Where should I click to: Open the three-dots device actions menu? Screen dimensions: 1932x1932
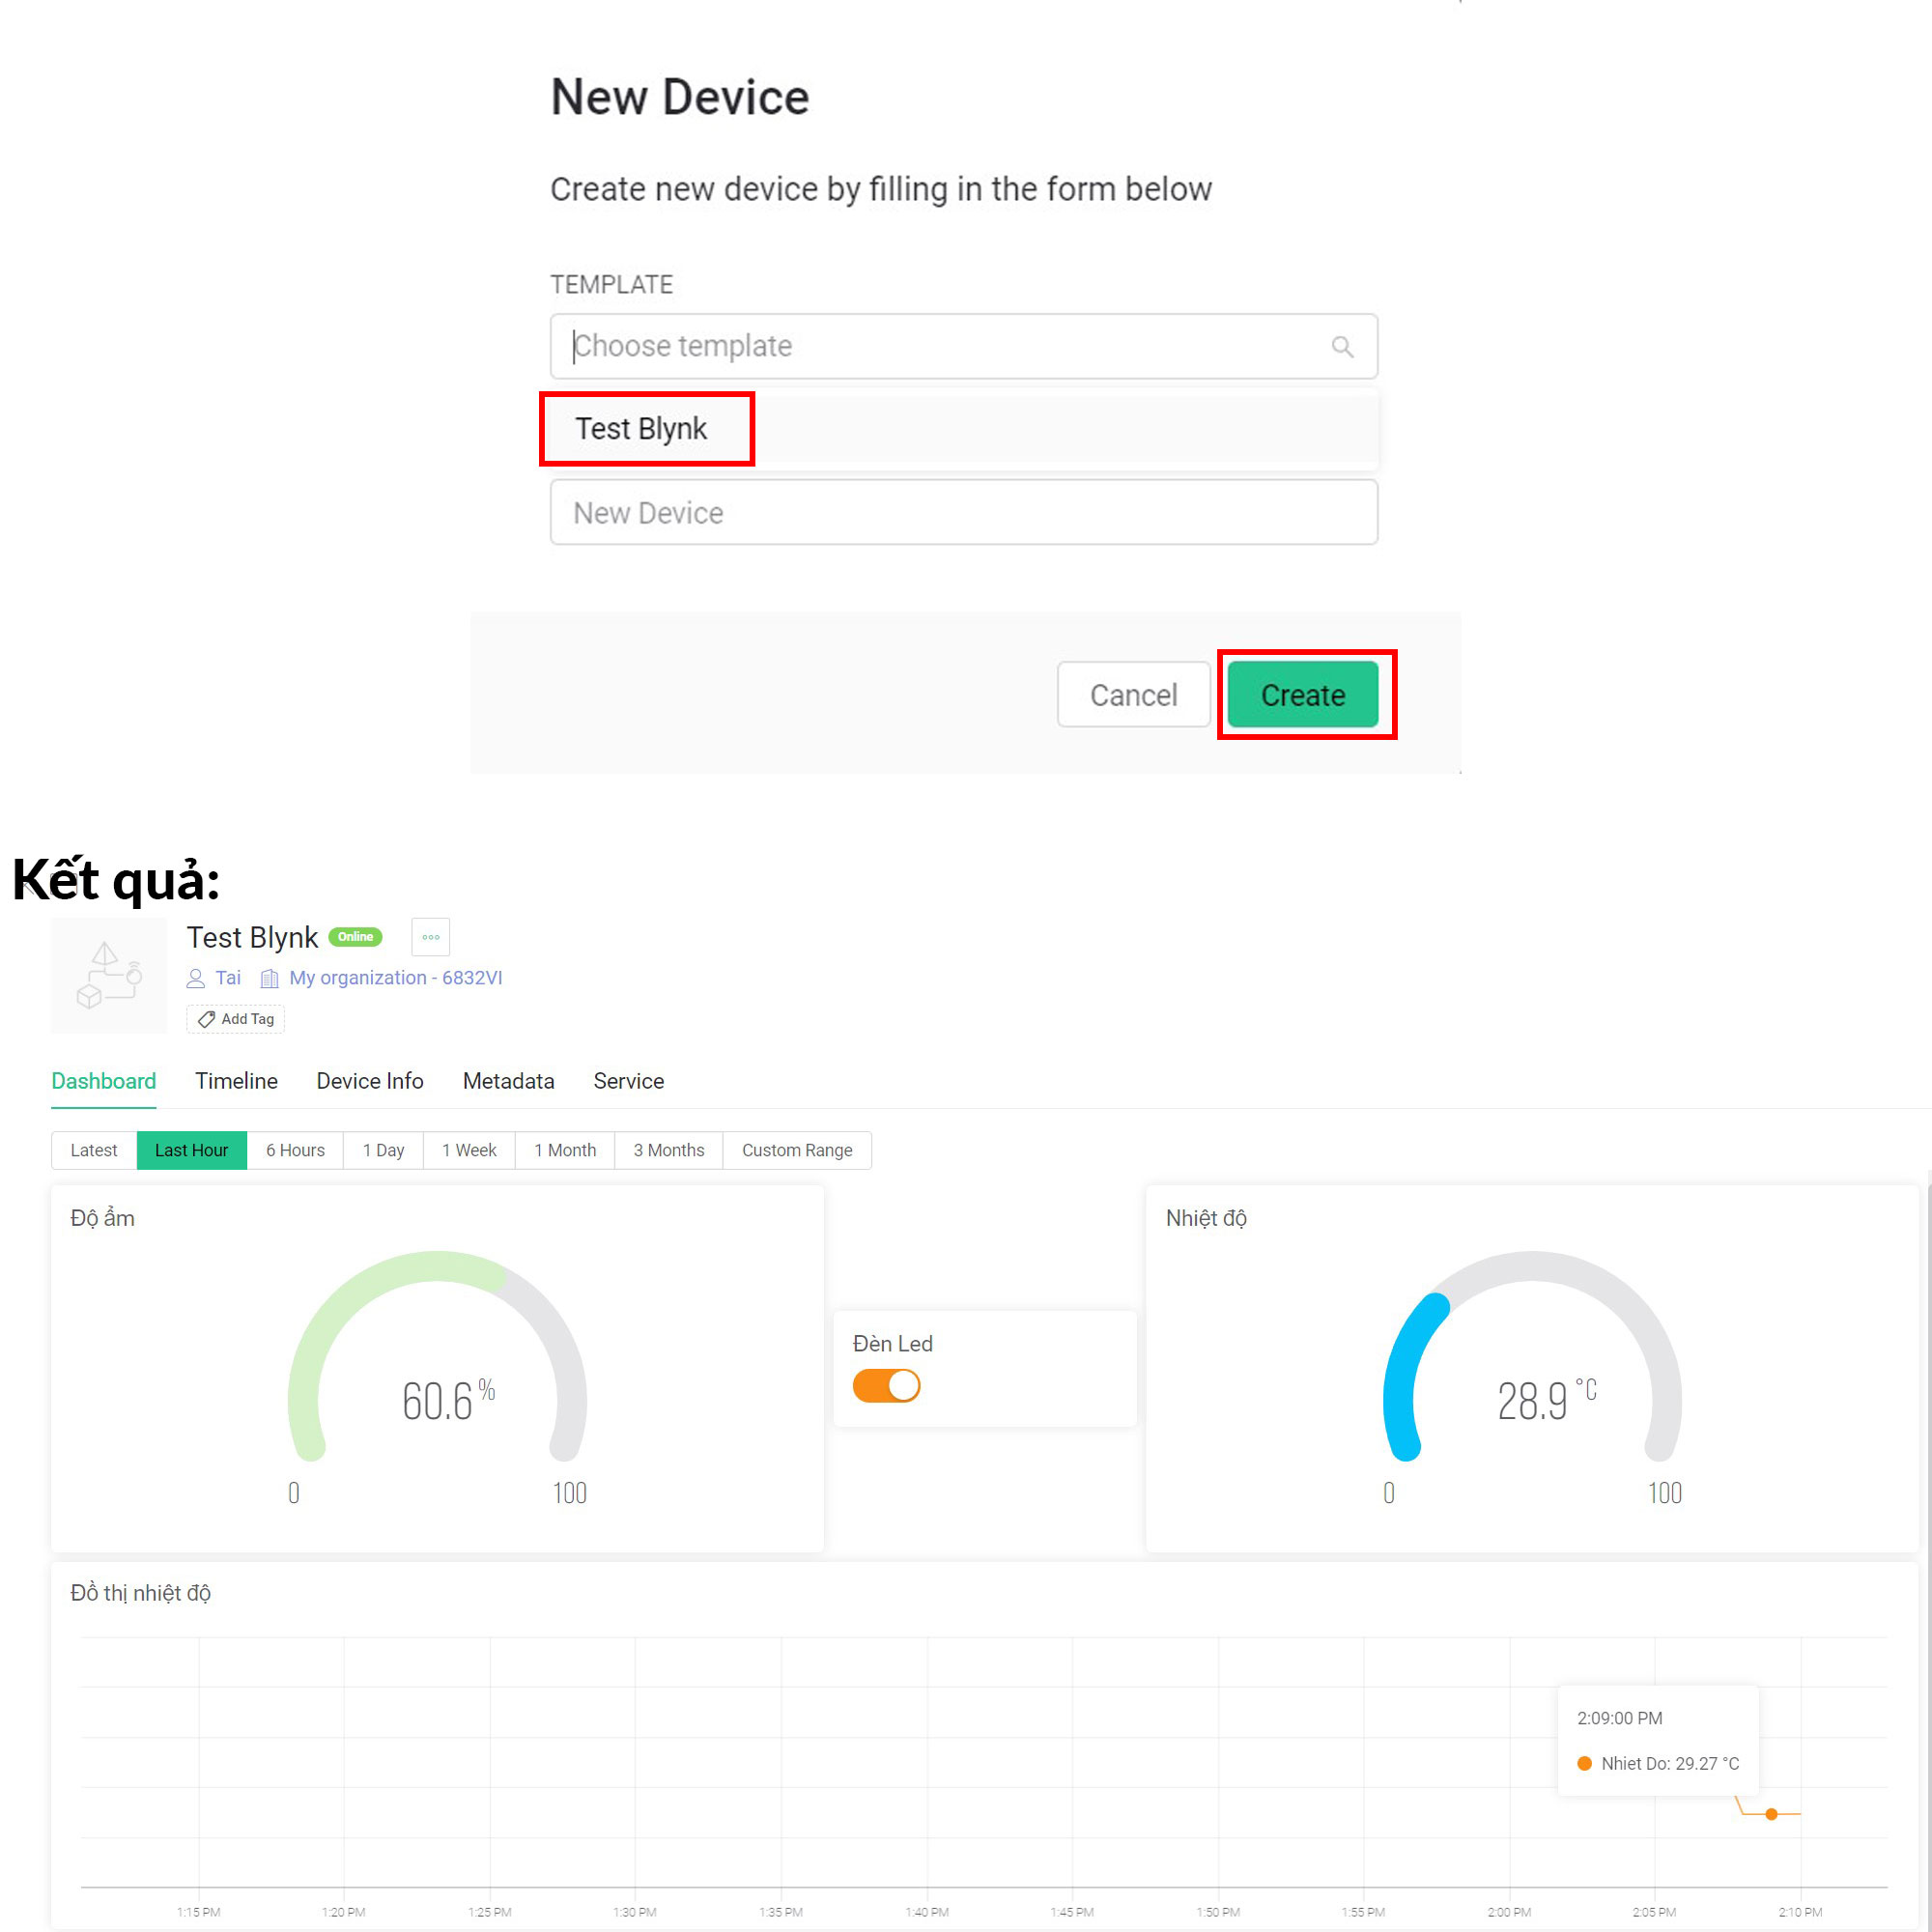click(430, 937)
